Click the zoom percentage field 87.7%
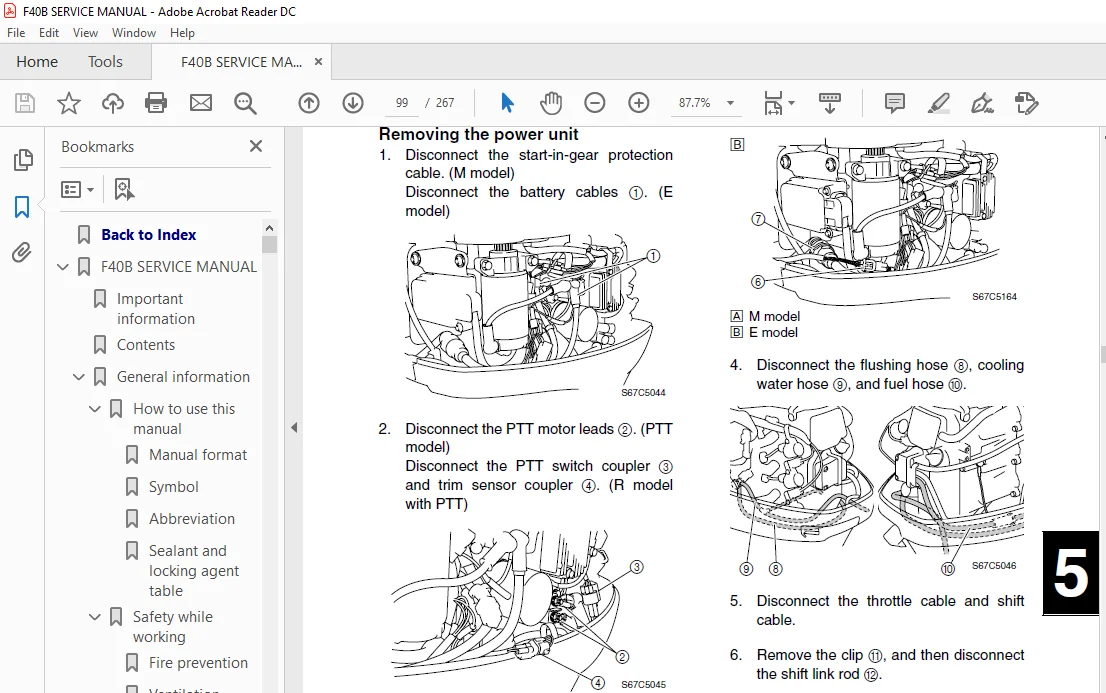The height and width of the screenshot is (693, 1106). pyautogui.click(x=695, y=103)
